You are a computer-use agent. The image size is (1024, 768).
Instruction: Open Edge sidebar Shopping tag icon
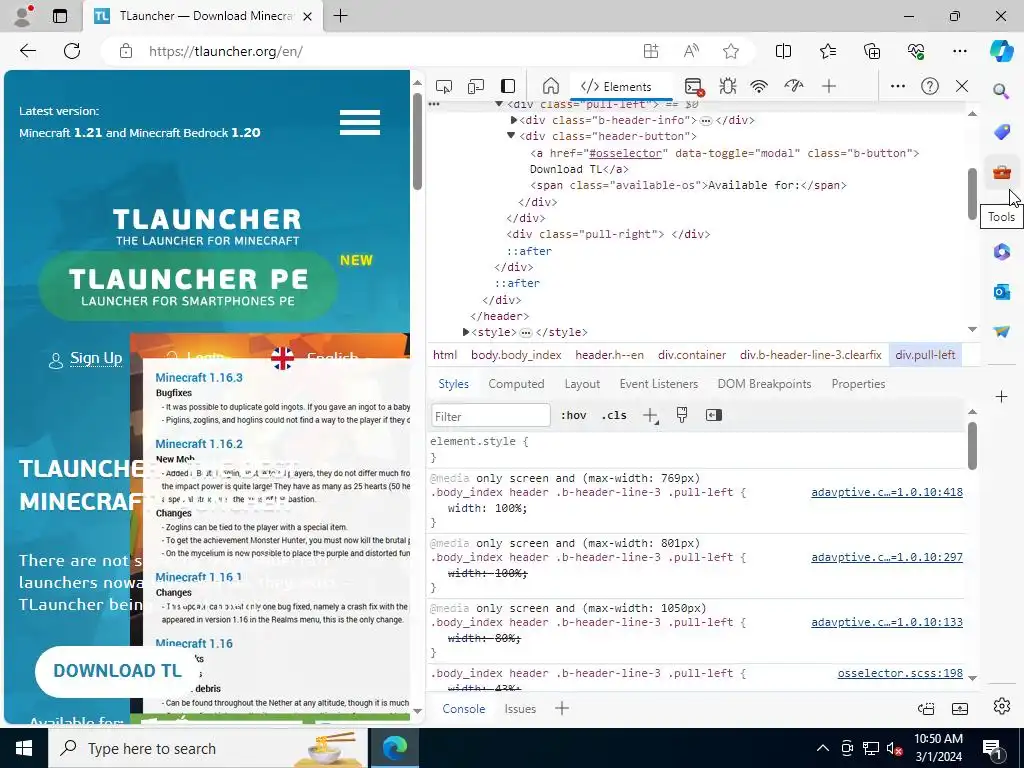[x=1001, y=132]
